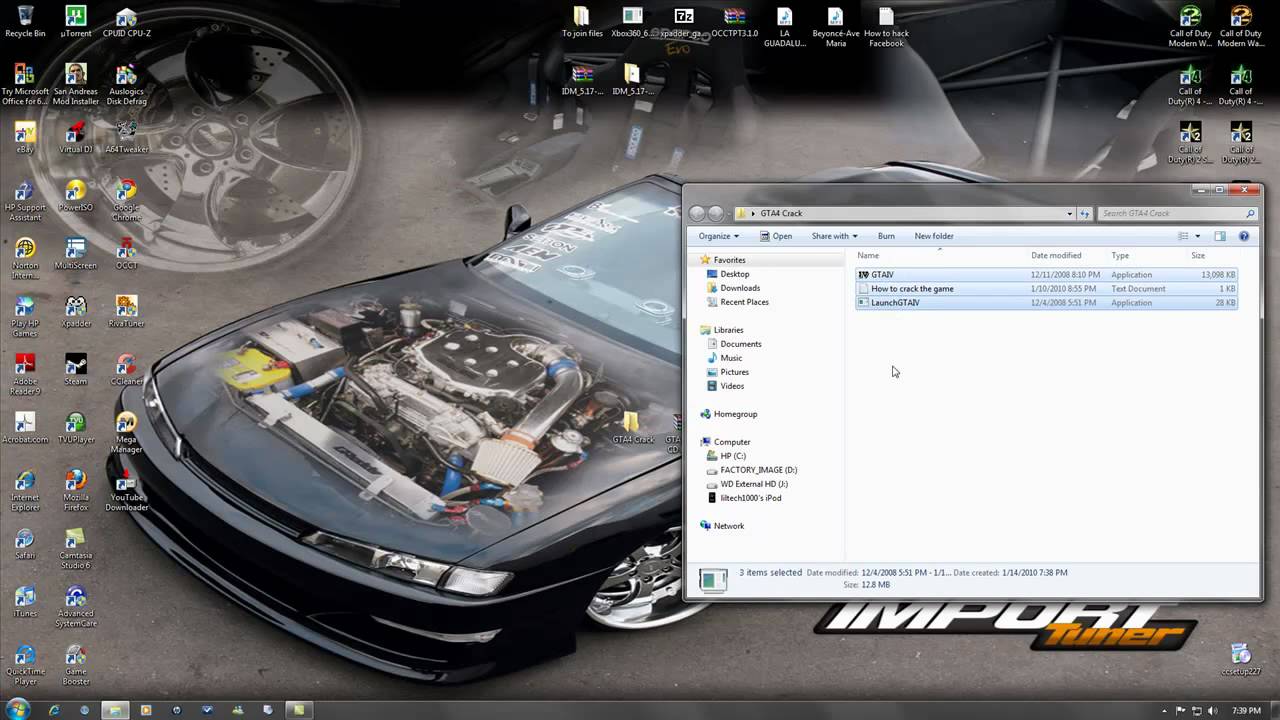Toggle the preview pane icon
1280x720 pixels.
(x=1220, y=236)
